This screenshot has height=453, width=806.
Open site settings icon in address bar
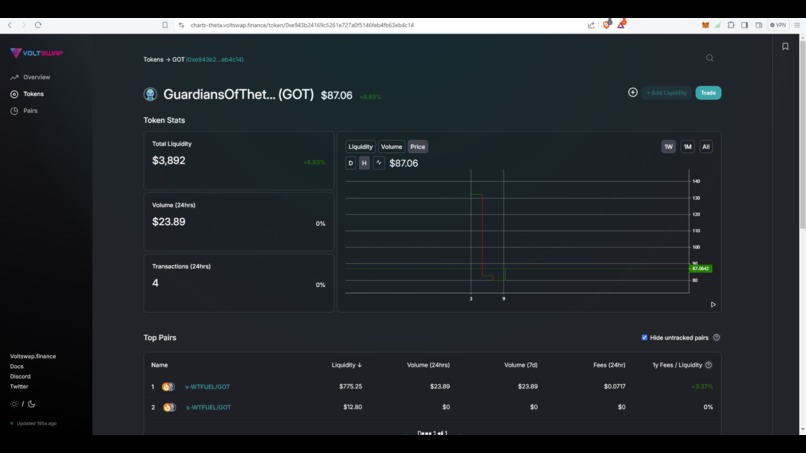tap(181, 25)
